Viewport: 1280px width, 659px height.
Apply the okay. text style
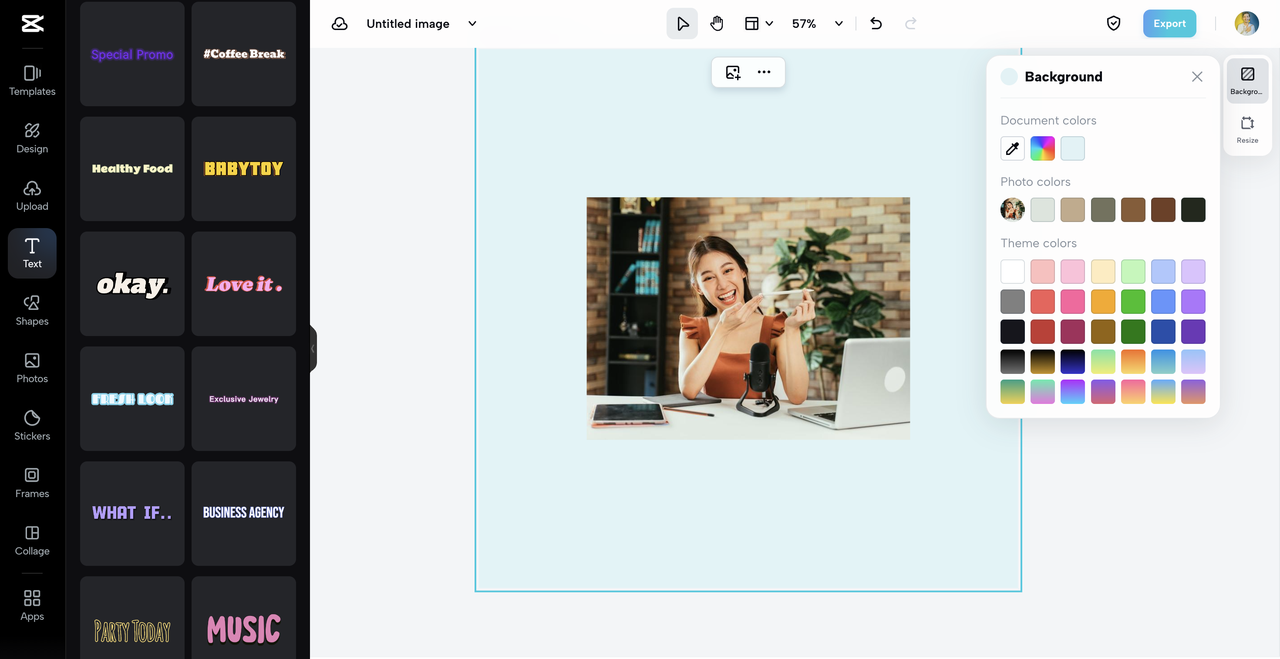click(132, 284)
